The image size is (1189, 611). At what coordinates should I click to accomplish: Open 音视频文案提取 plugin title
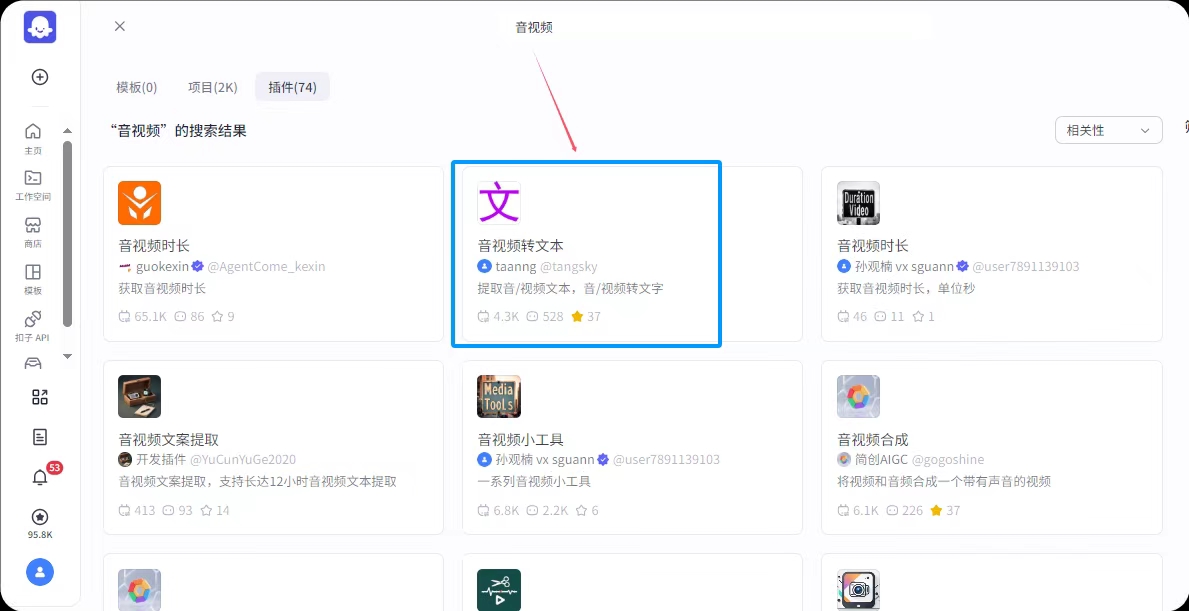click(x=168, y=440)
